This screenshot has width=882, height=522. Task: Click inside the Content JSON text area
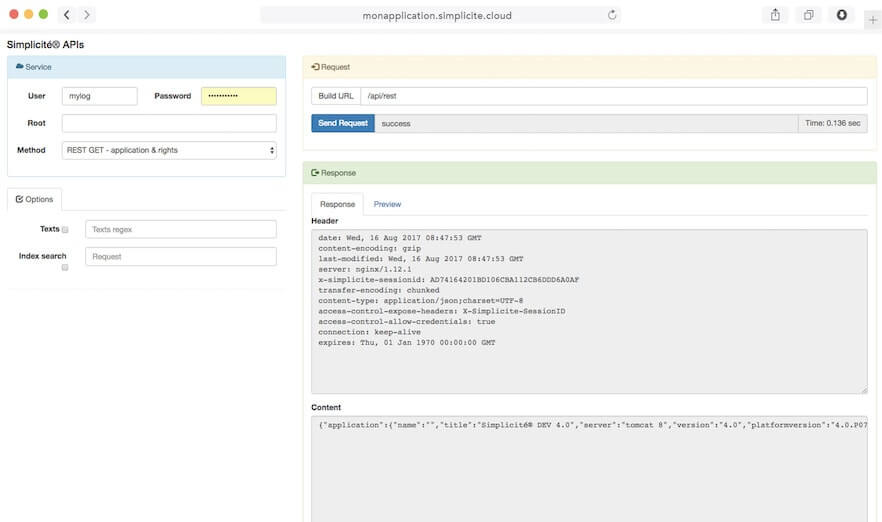click(x=589, y=469)
